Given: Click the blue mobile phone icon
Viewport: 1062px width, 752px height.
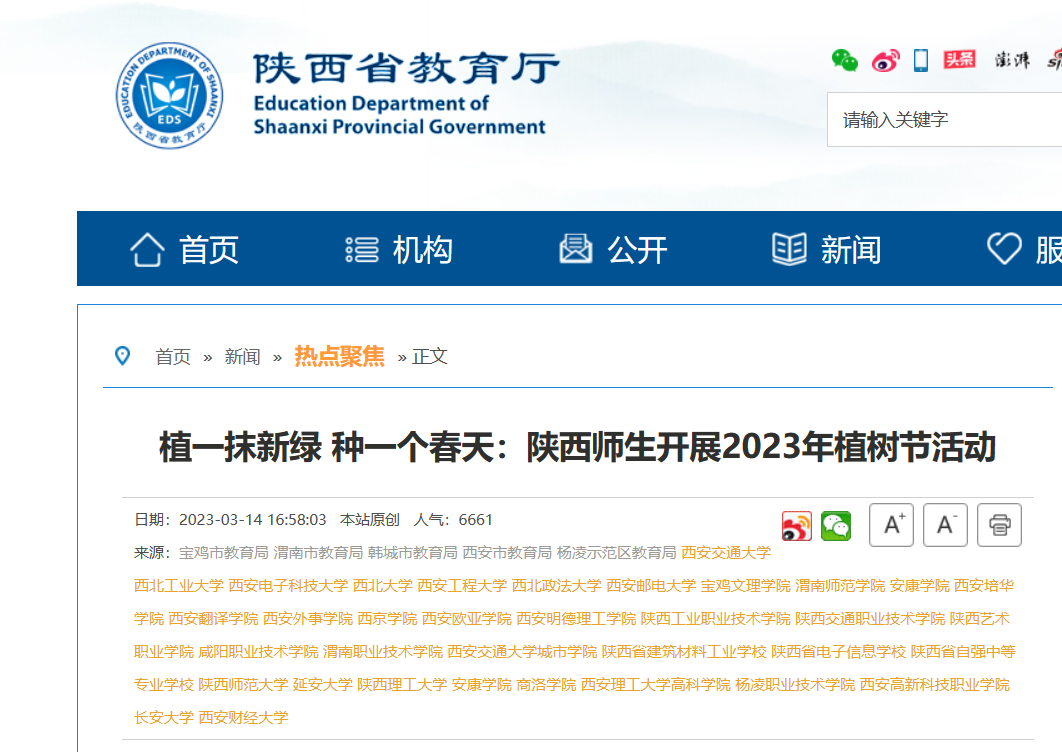Looking at the screenshot, I should pos(921,60).
